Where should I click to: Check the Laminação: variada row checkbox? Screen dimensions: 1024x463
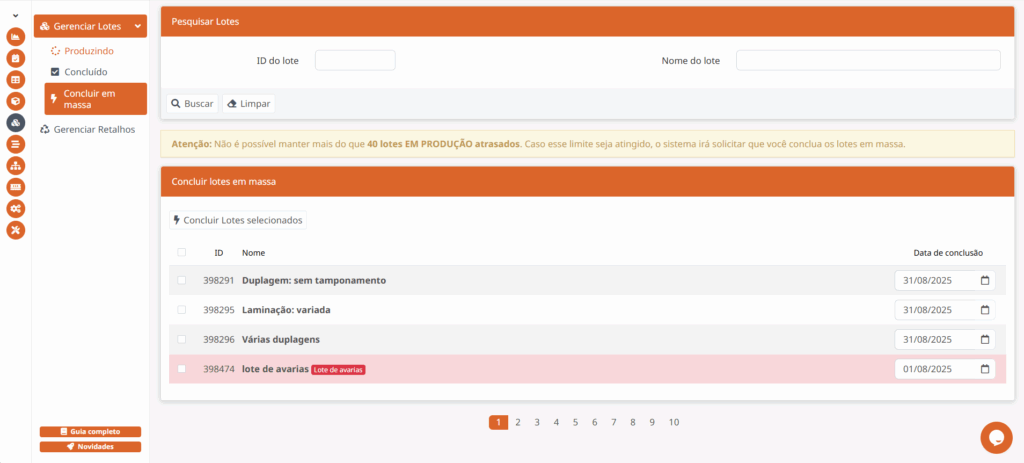click(181, 310)
